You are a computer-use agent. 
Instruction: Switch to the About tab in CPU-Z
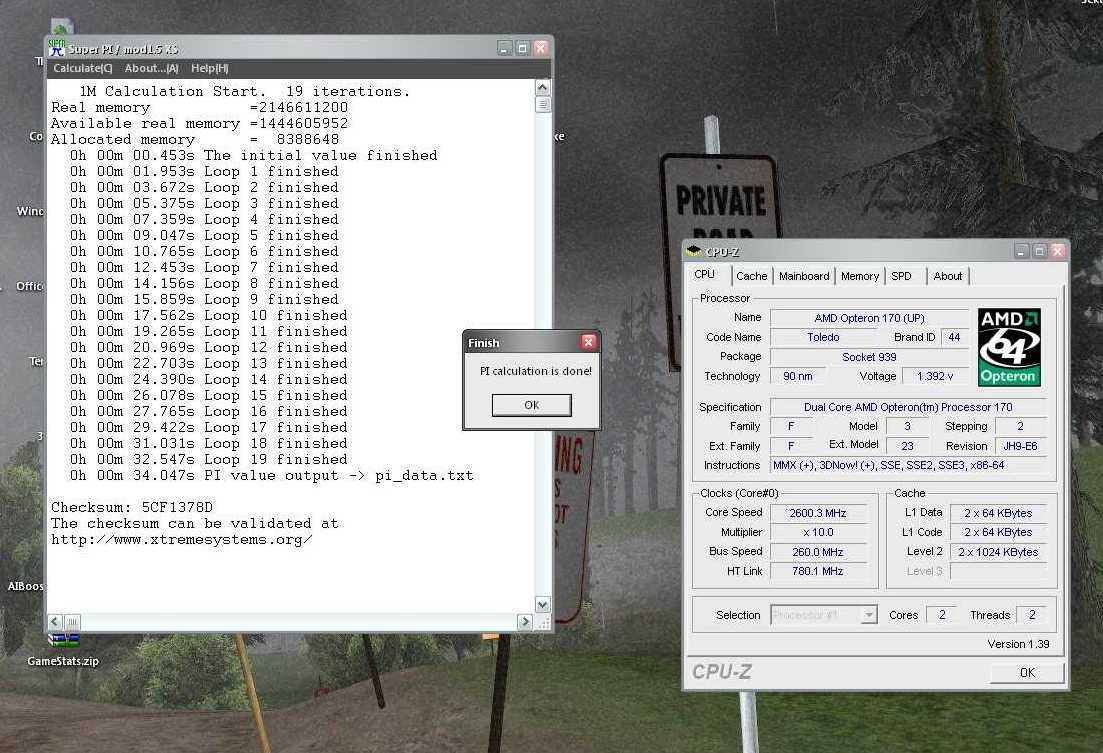click(x=948, y=276)
